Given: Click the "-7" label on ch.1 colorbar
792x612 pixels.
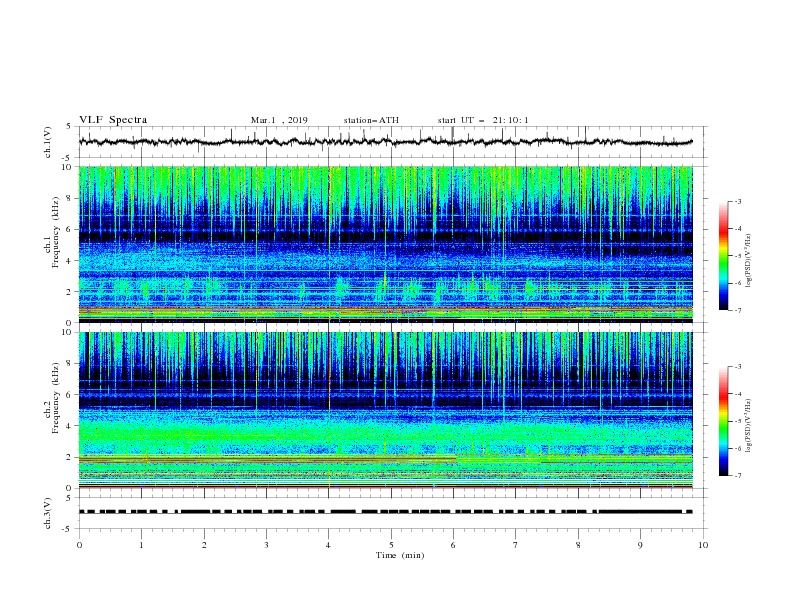Looking at the screenshot, I should (738, 310).
